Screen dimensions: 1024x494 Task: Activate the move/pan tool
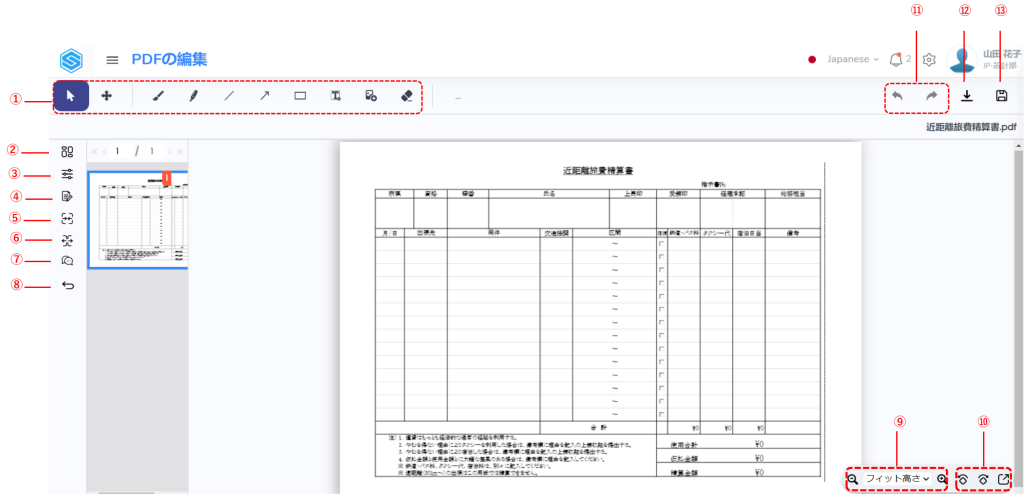(x=107, y=96)
